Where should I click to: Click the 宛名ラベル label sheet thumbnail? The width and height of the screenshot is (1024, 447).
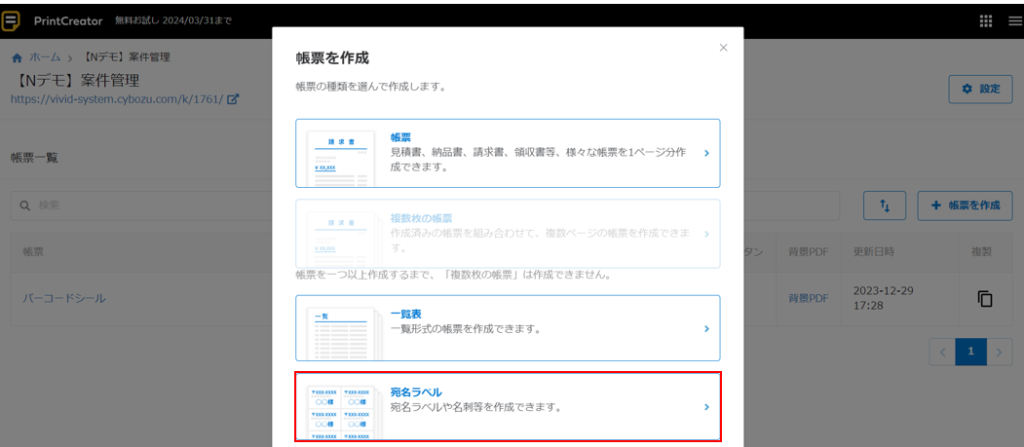click(344, 412)
